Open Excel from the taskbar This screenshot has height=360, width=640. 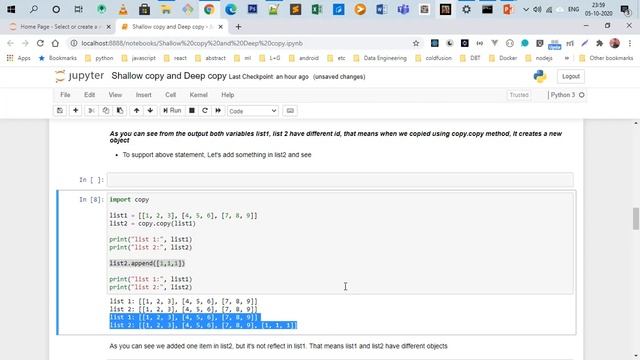coord(317,9)
